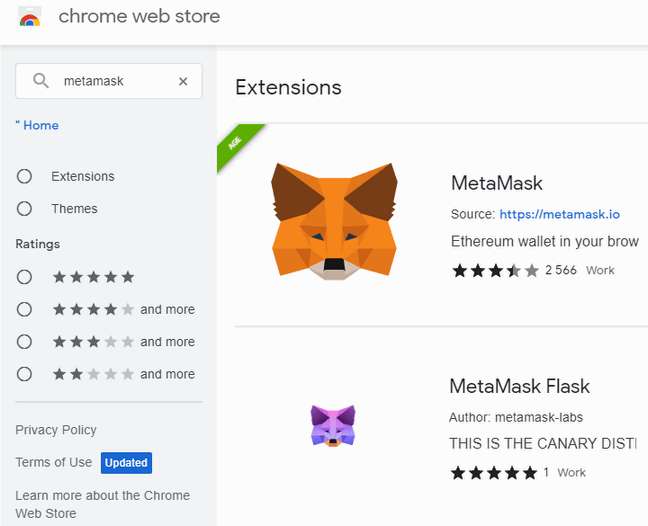Select the Extensions radio button
This screenshot has width=648, height=526.
point(25,177)
